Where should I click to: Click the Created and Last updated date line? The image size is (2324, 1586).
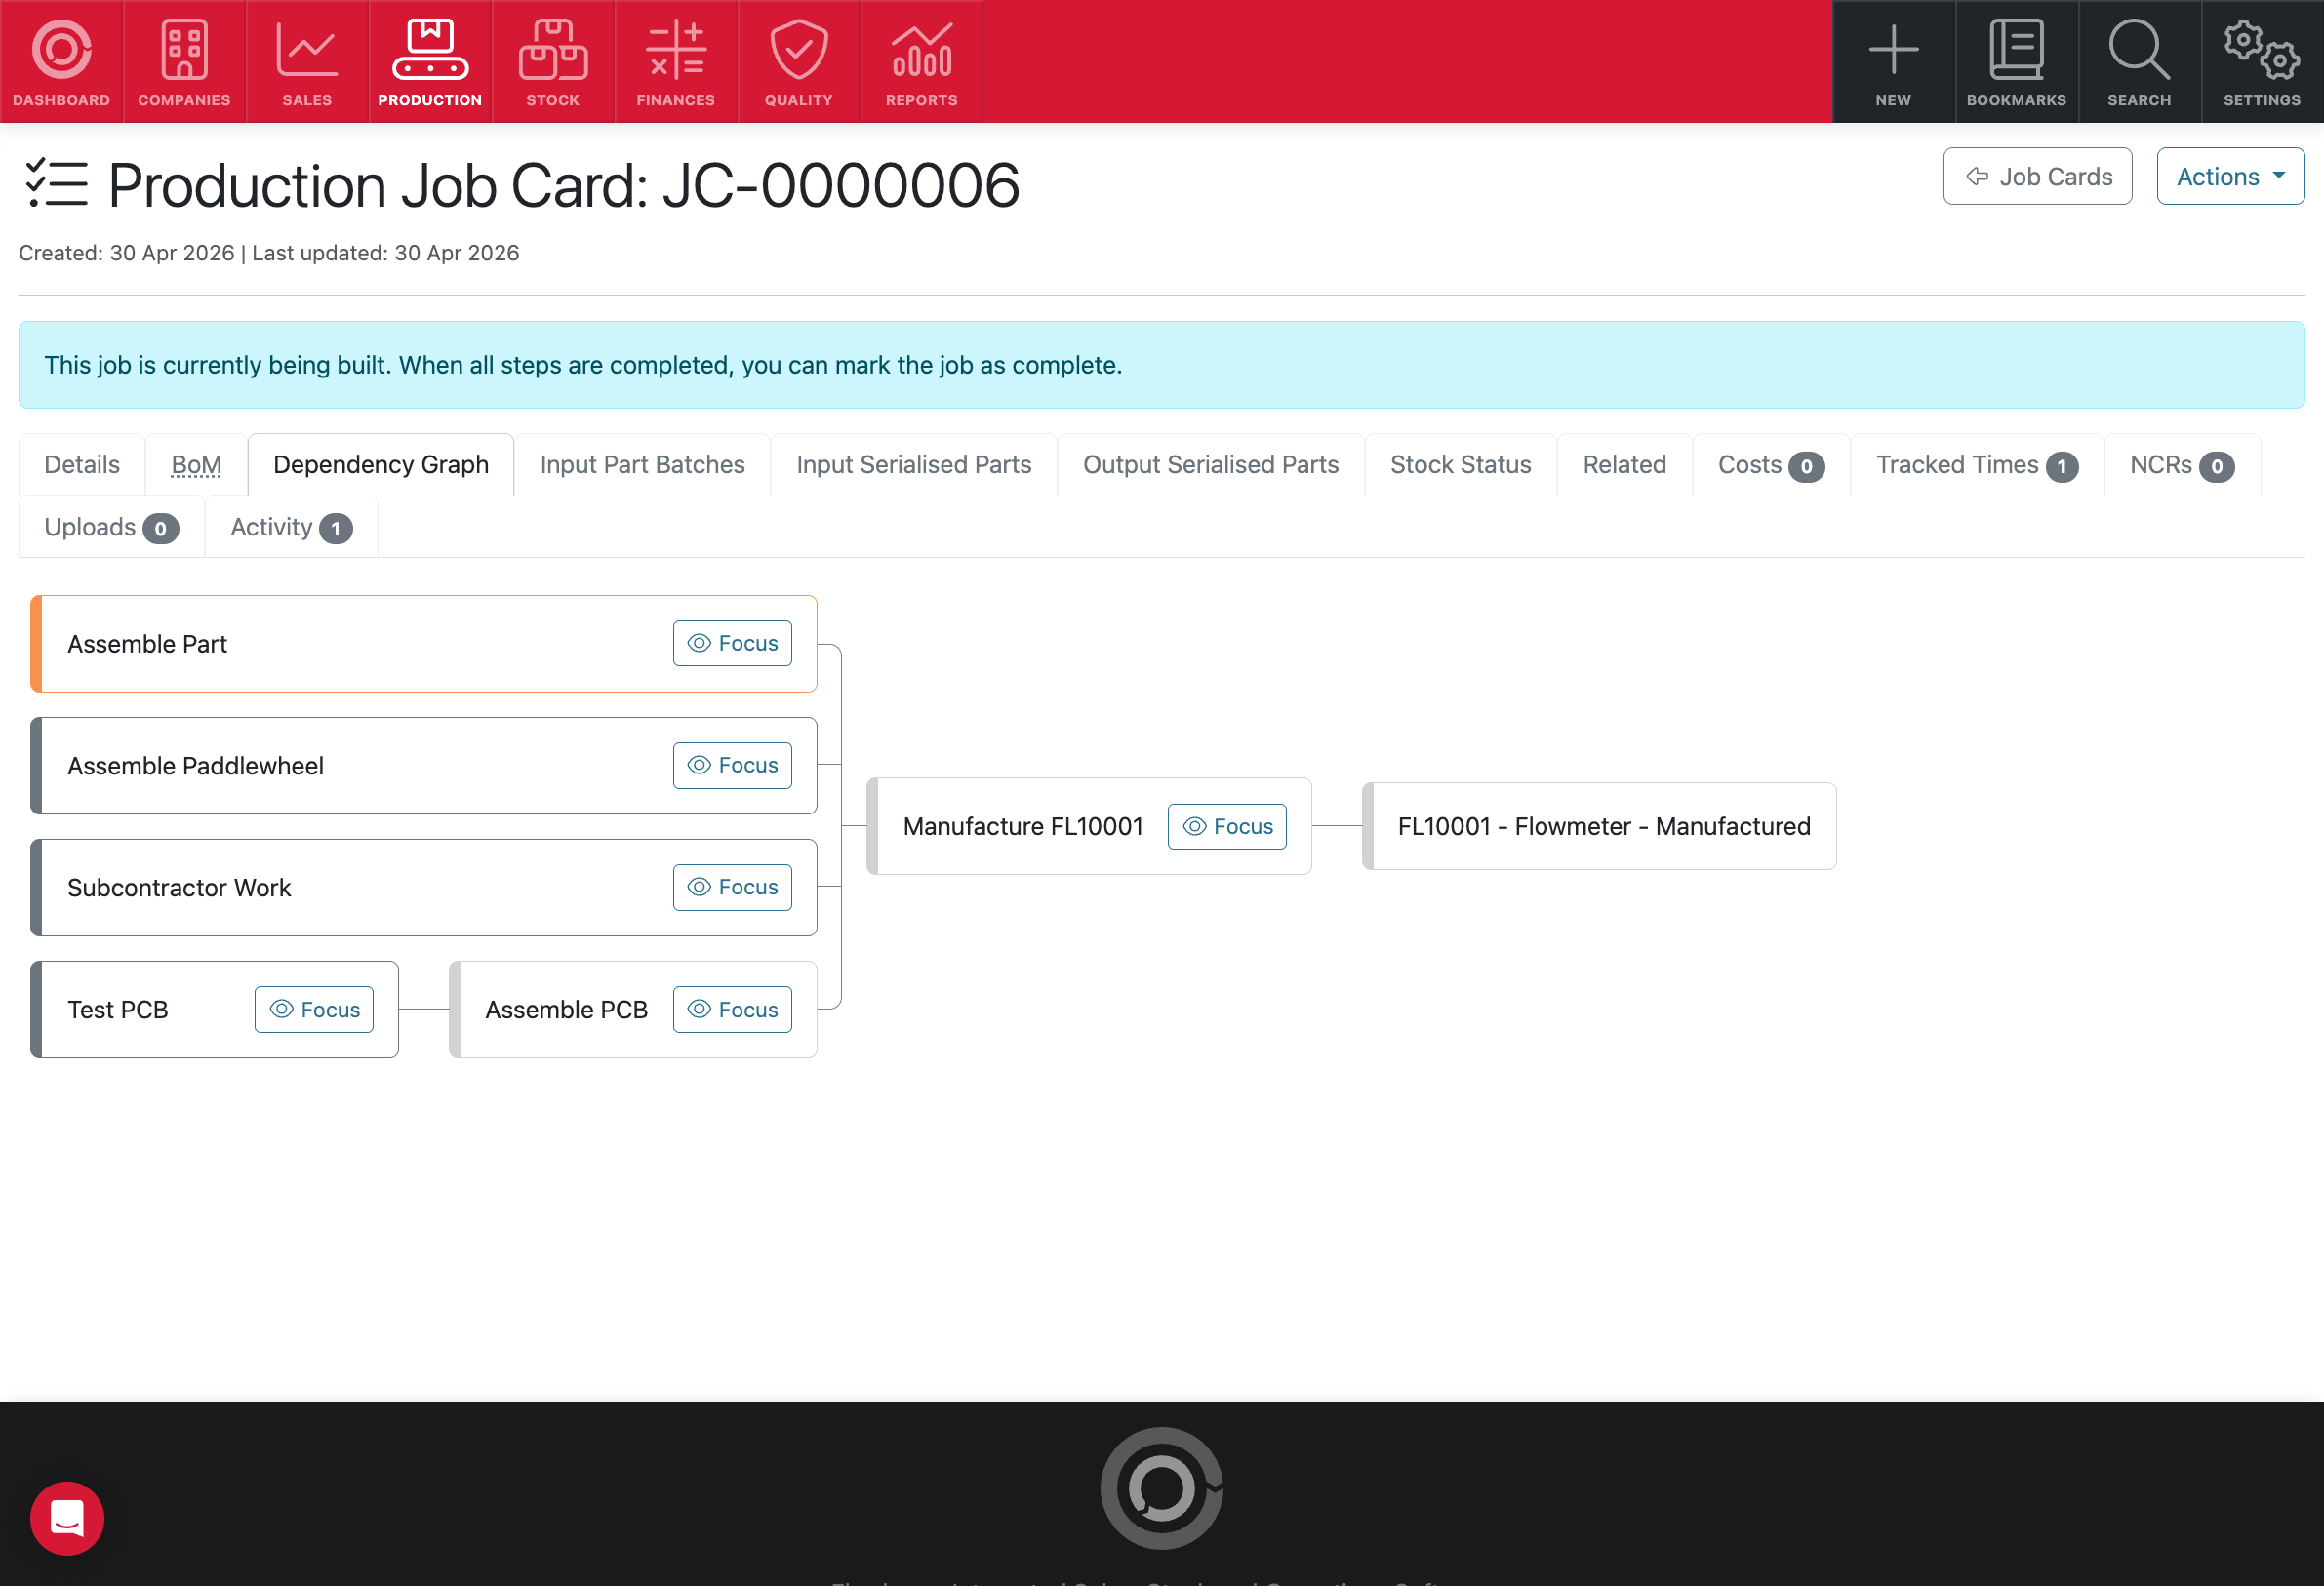(x=269, y=253)
